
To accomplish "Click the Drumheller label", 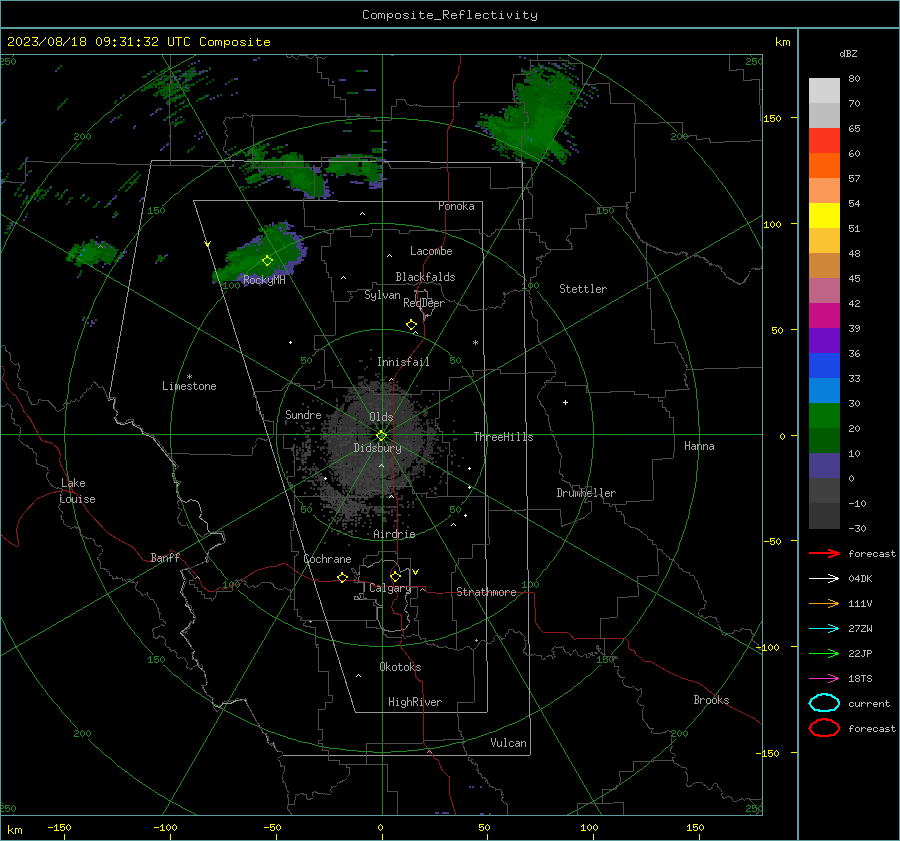I will [x=586, y=493].
